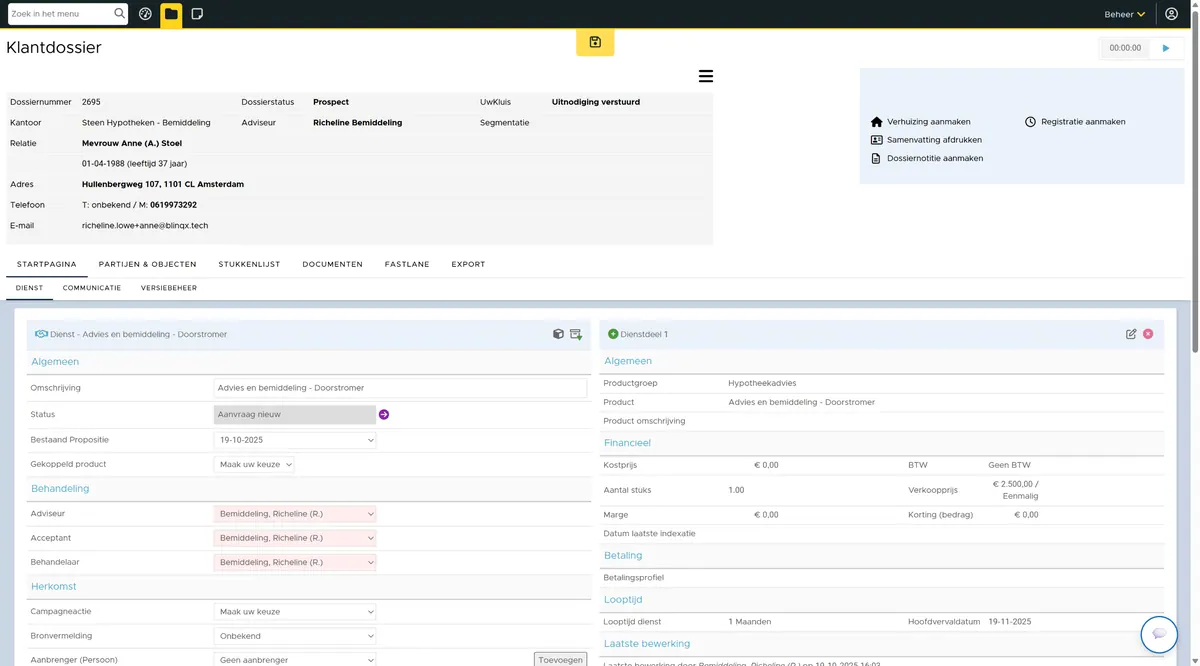Image resolution: width=1200 pixels, height=666 pixels.
Task: Open the Behandelaar dropdown
Action: click(x=295, y=562)
